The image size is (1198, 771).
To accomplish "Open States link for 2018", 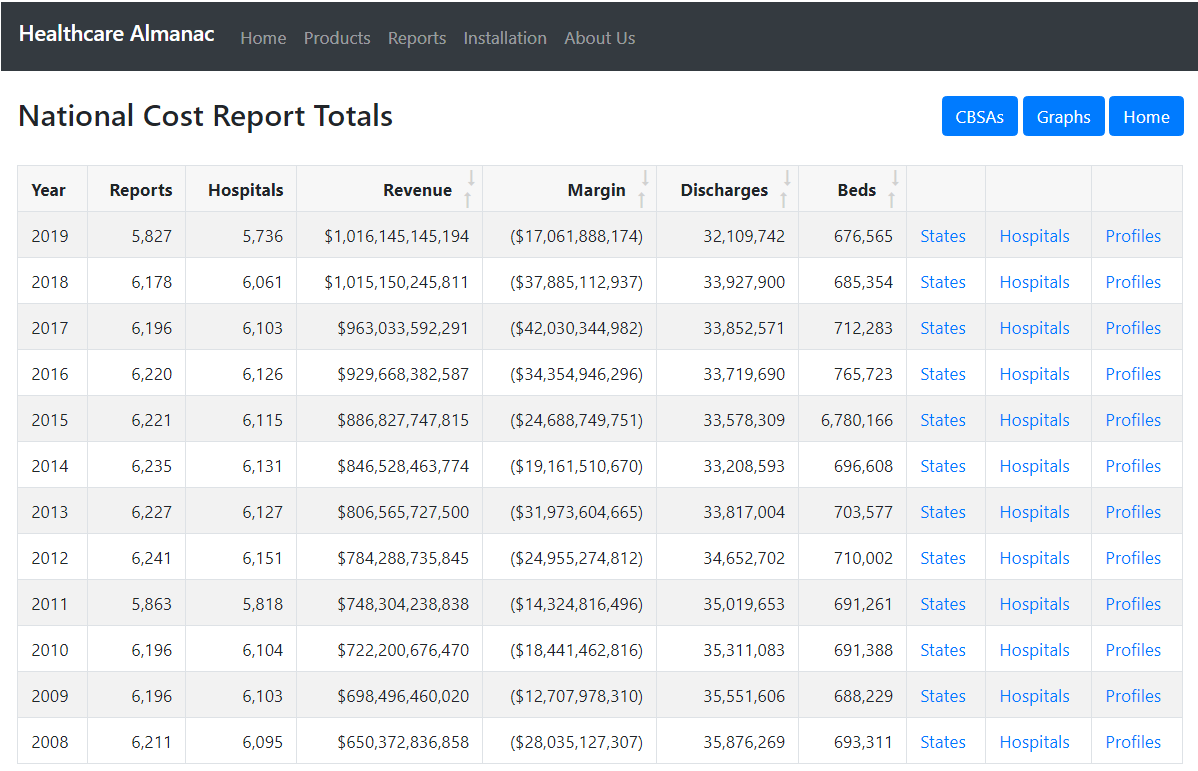I will click(943, 282).
